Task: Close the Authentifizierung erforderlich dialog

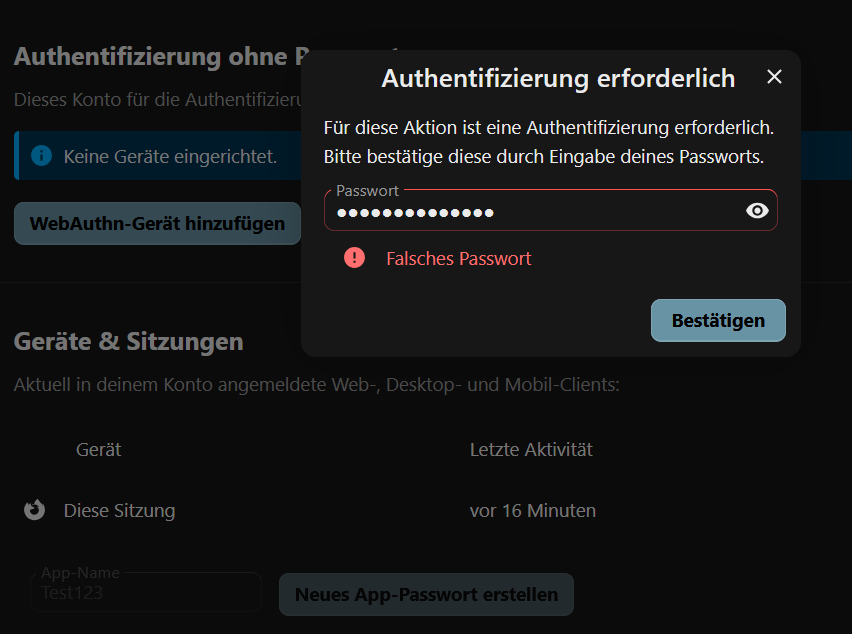Action: [774, 77]
